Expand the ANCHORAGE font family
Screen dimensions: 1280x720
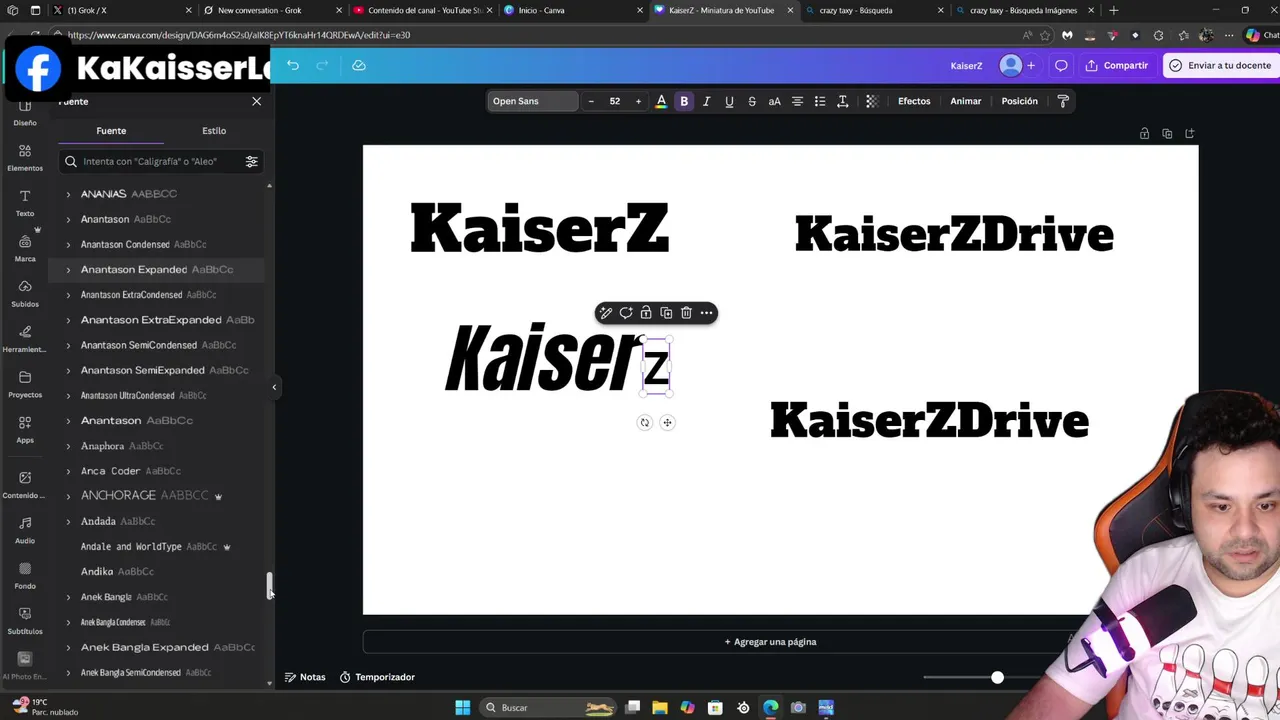point(69,496)
